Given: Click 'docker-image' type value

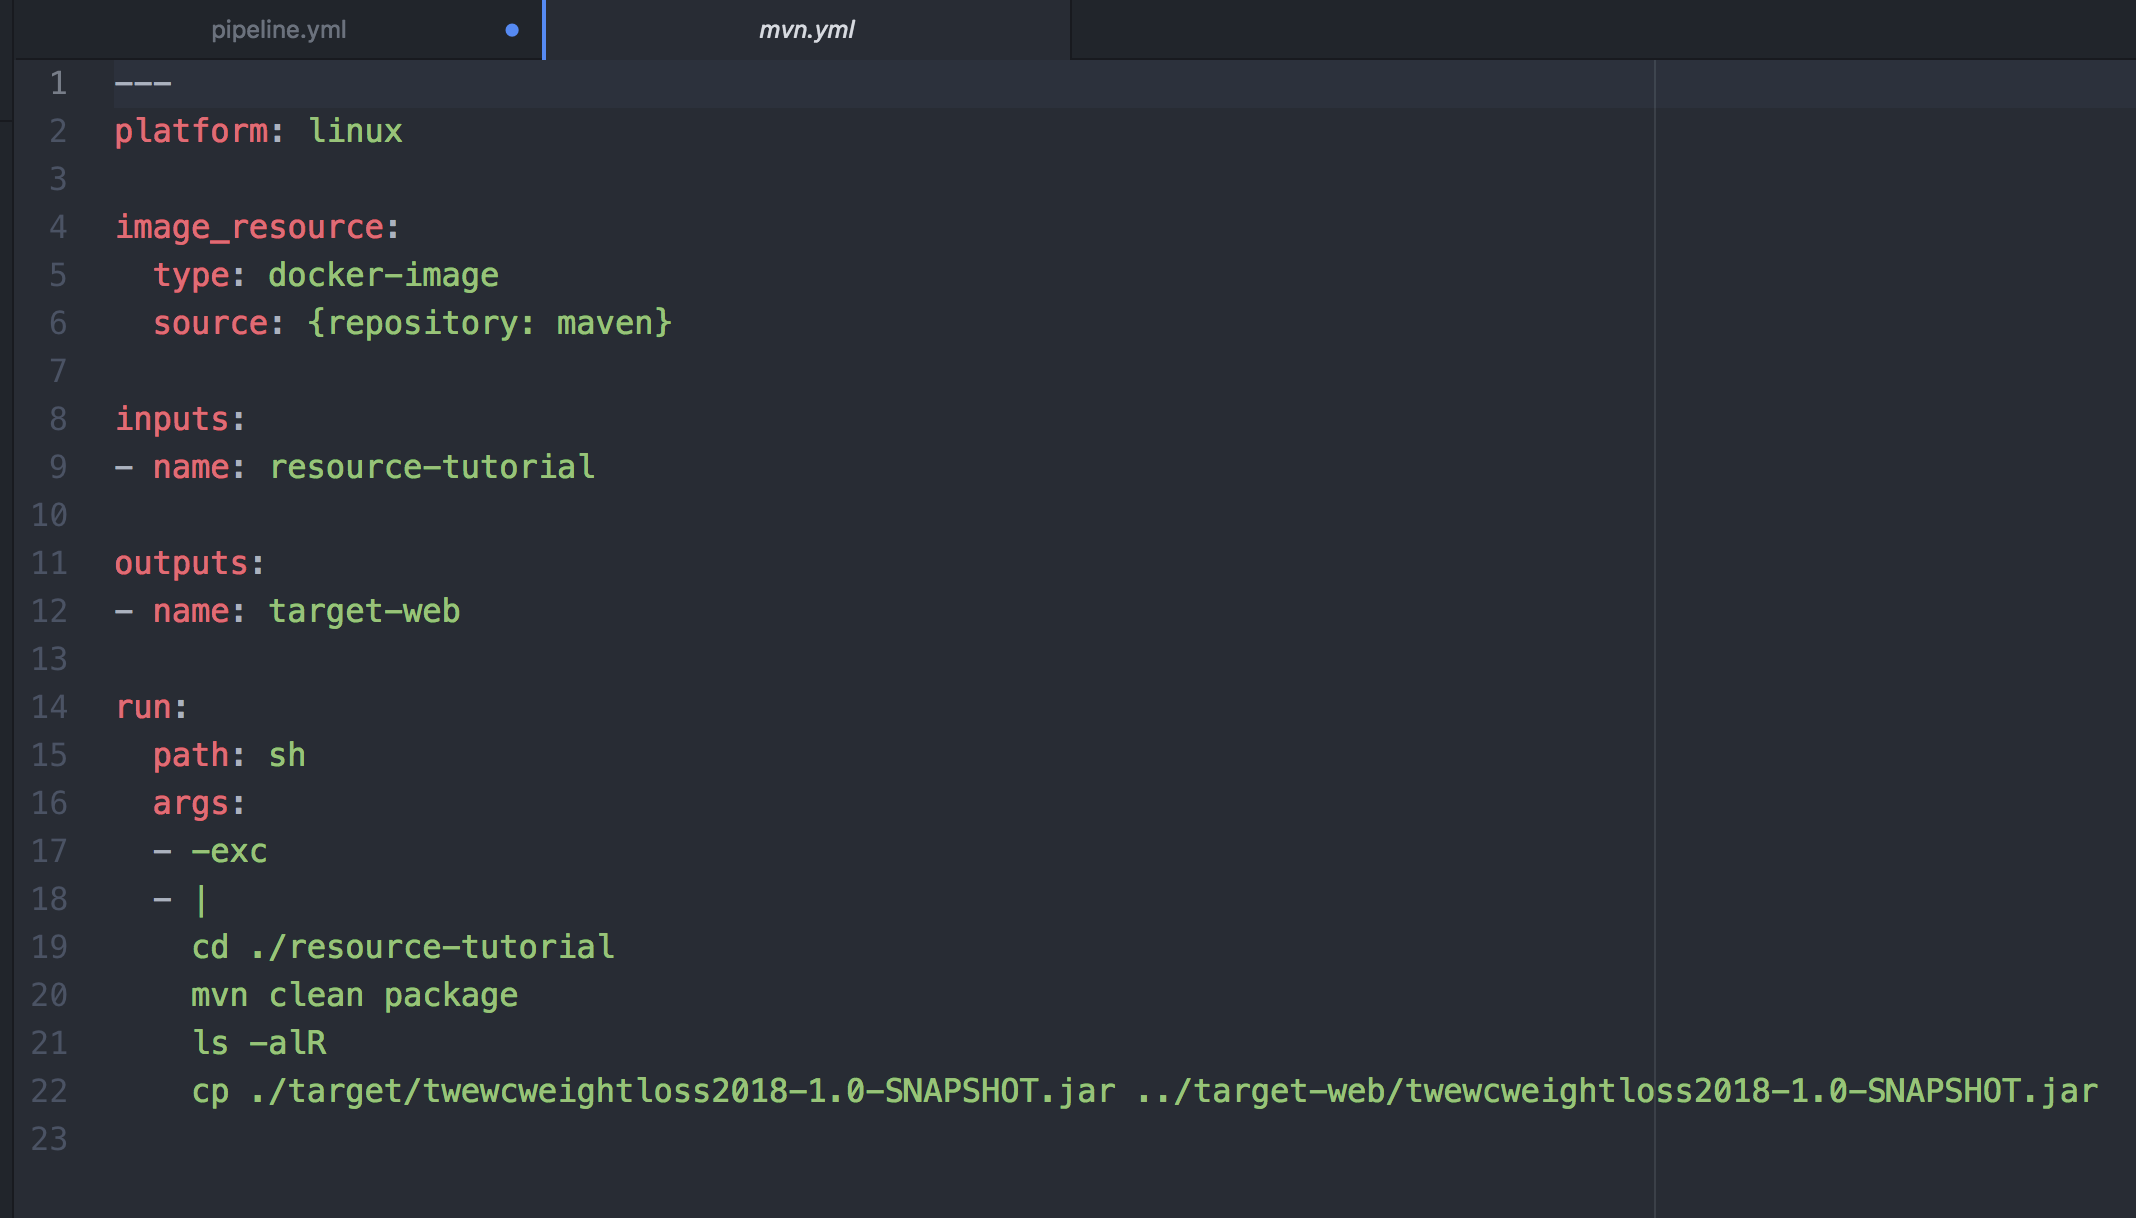Looking at the screenshot, I should (383, 275).
